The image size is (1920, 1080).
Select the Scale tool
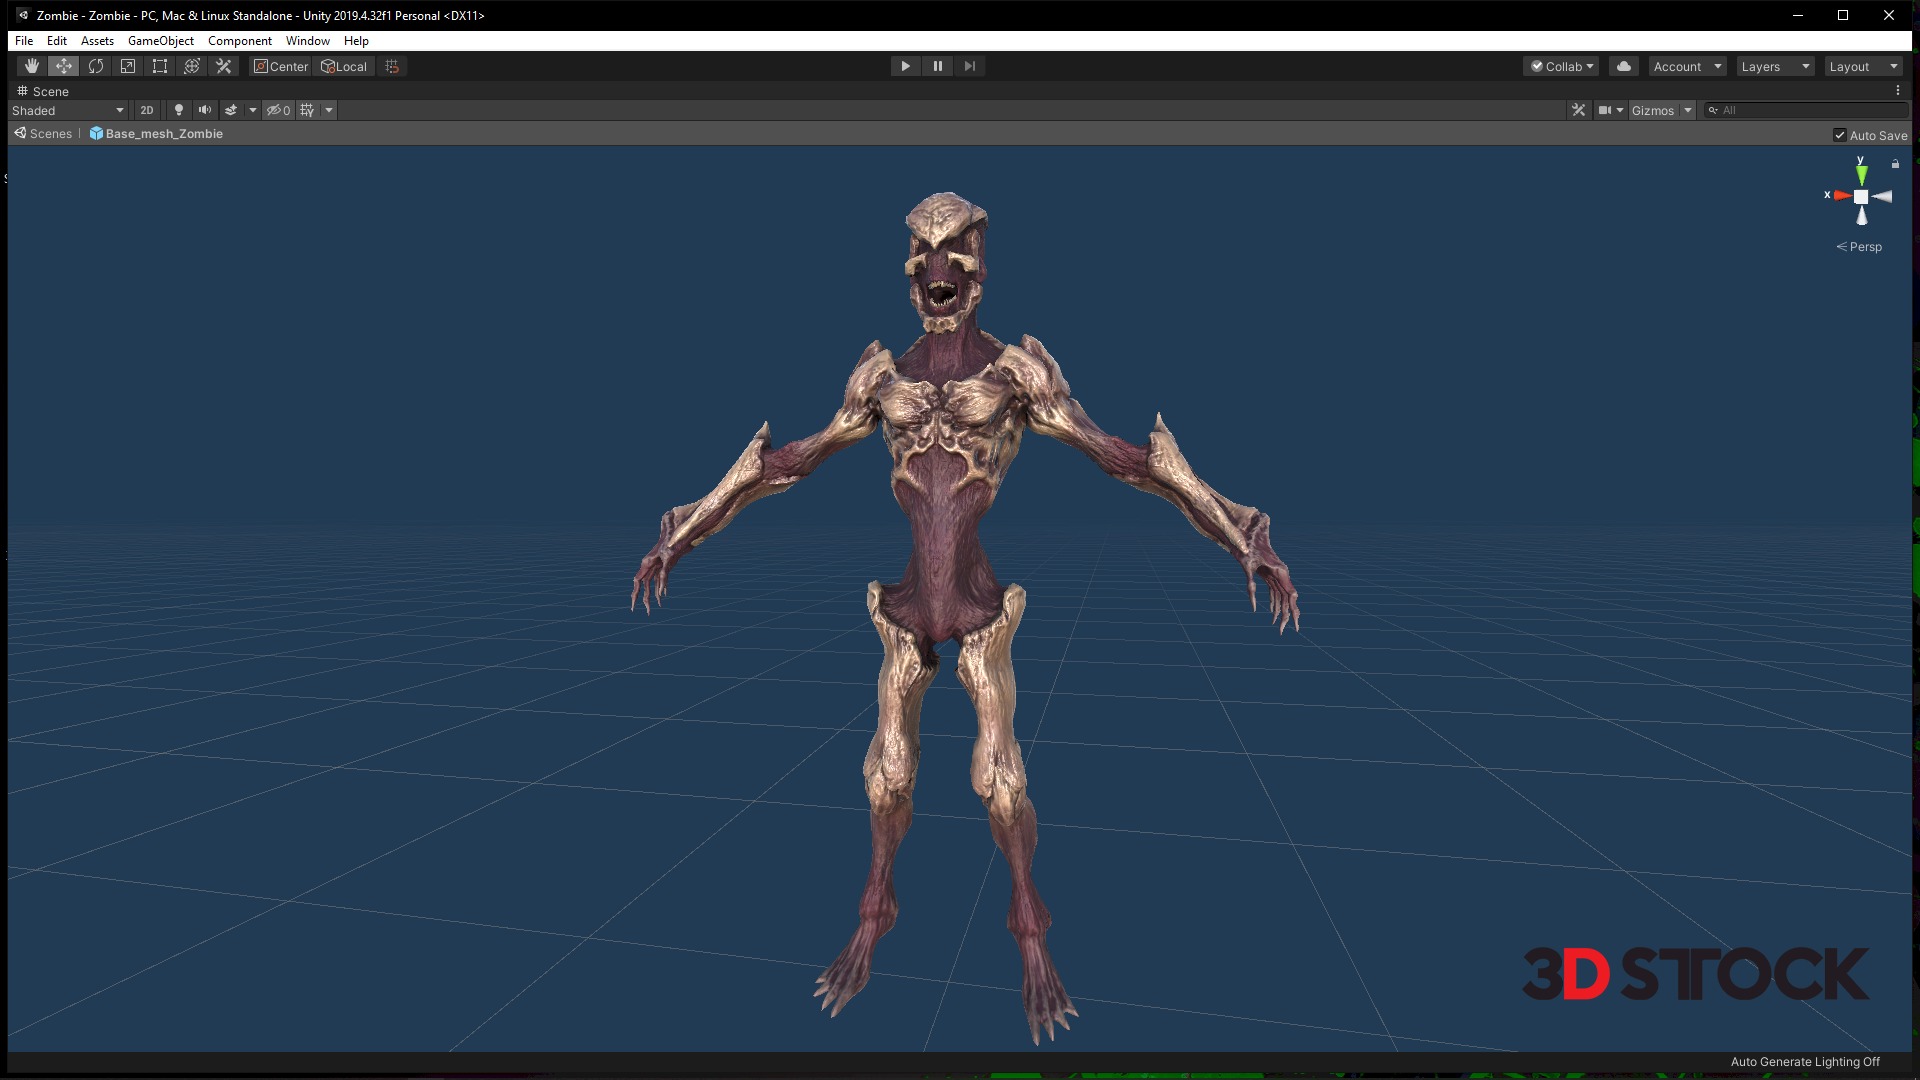pos(128,66)
